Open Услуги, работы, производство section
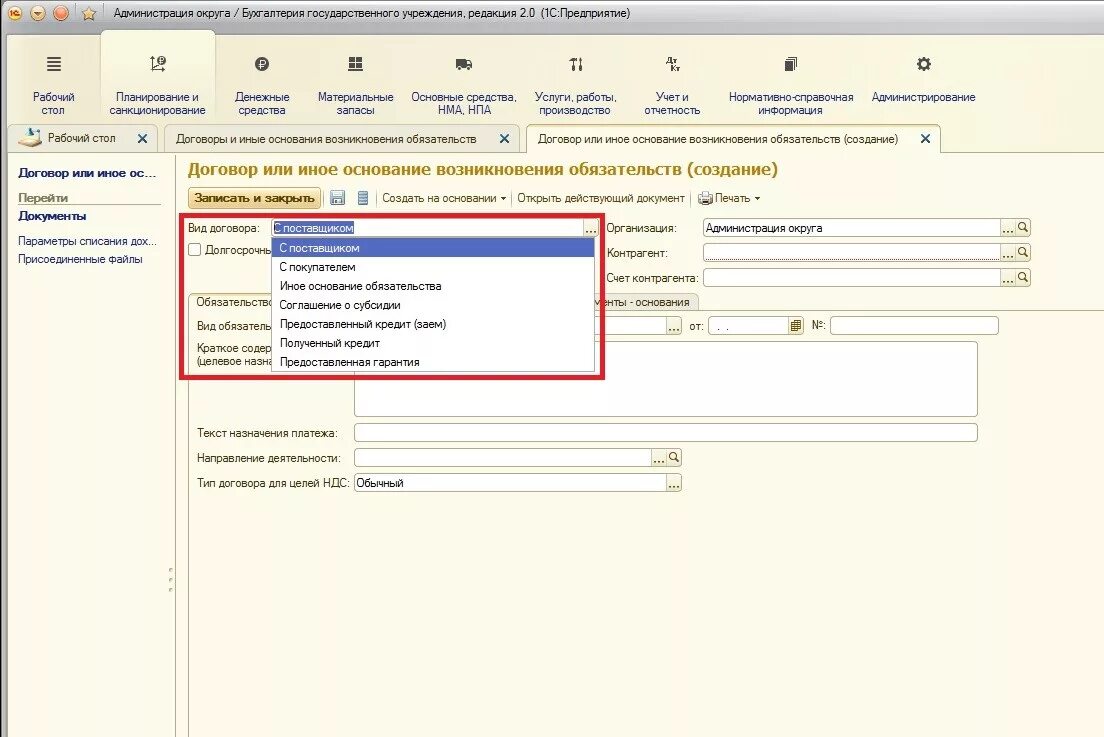The width and height of the screenshot is (1104, 737). tap(575, 85)
